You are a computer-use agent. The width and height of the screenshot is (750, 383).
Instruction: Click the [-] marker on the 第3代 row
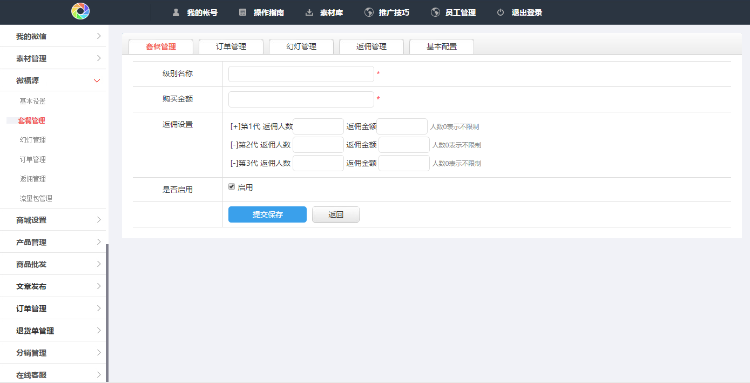point(234,163)
